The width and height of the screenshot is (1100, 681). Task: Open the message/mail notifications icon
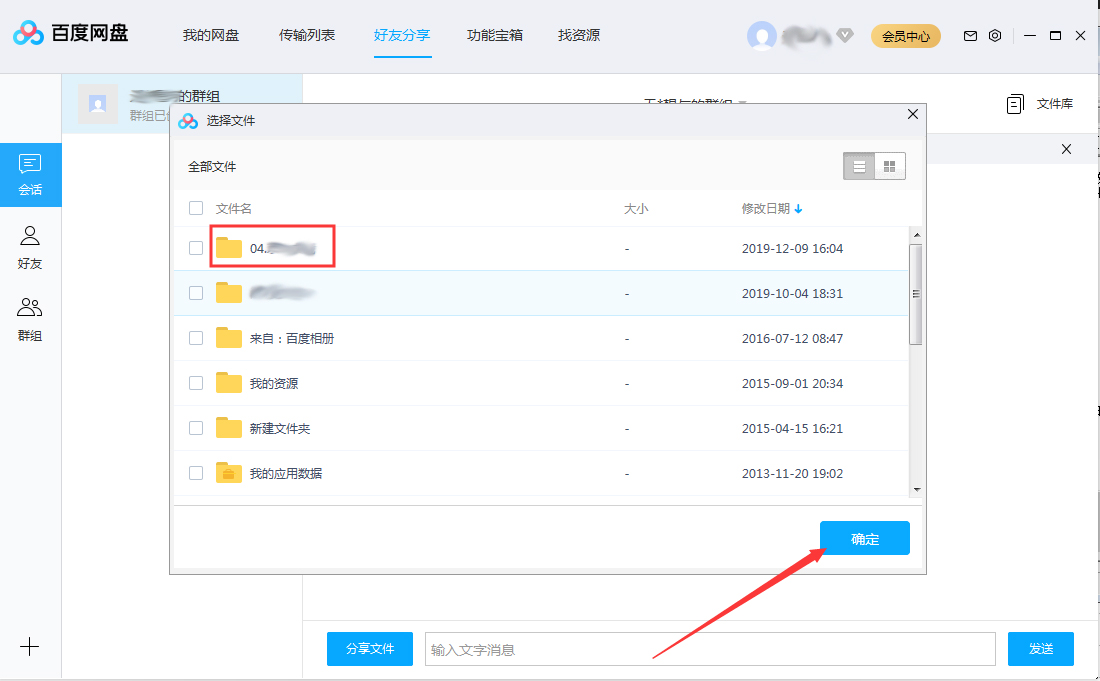coord(970,35)
